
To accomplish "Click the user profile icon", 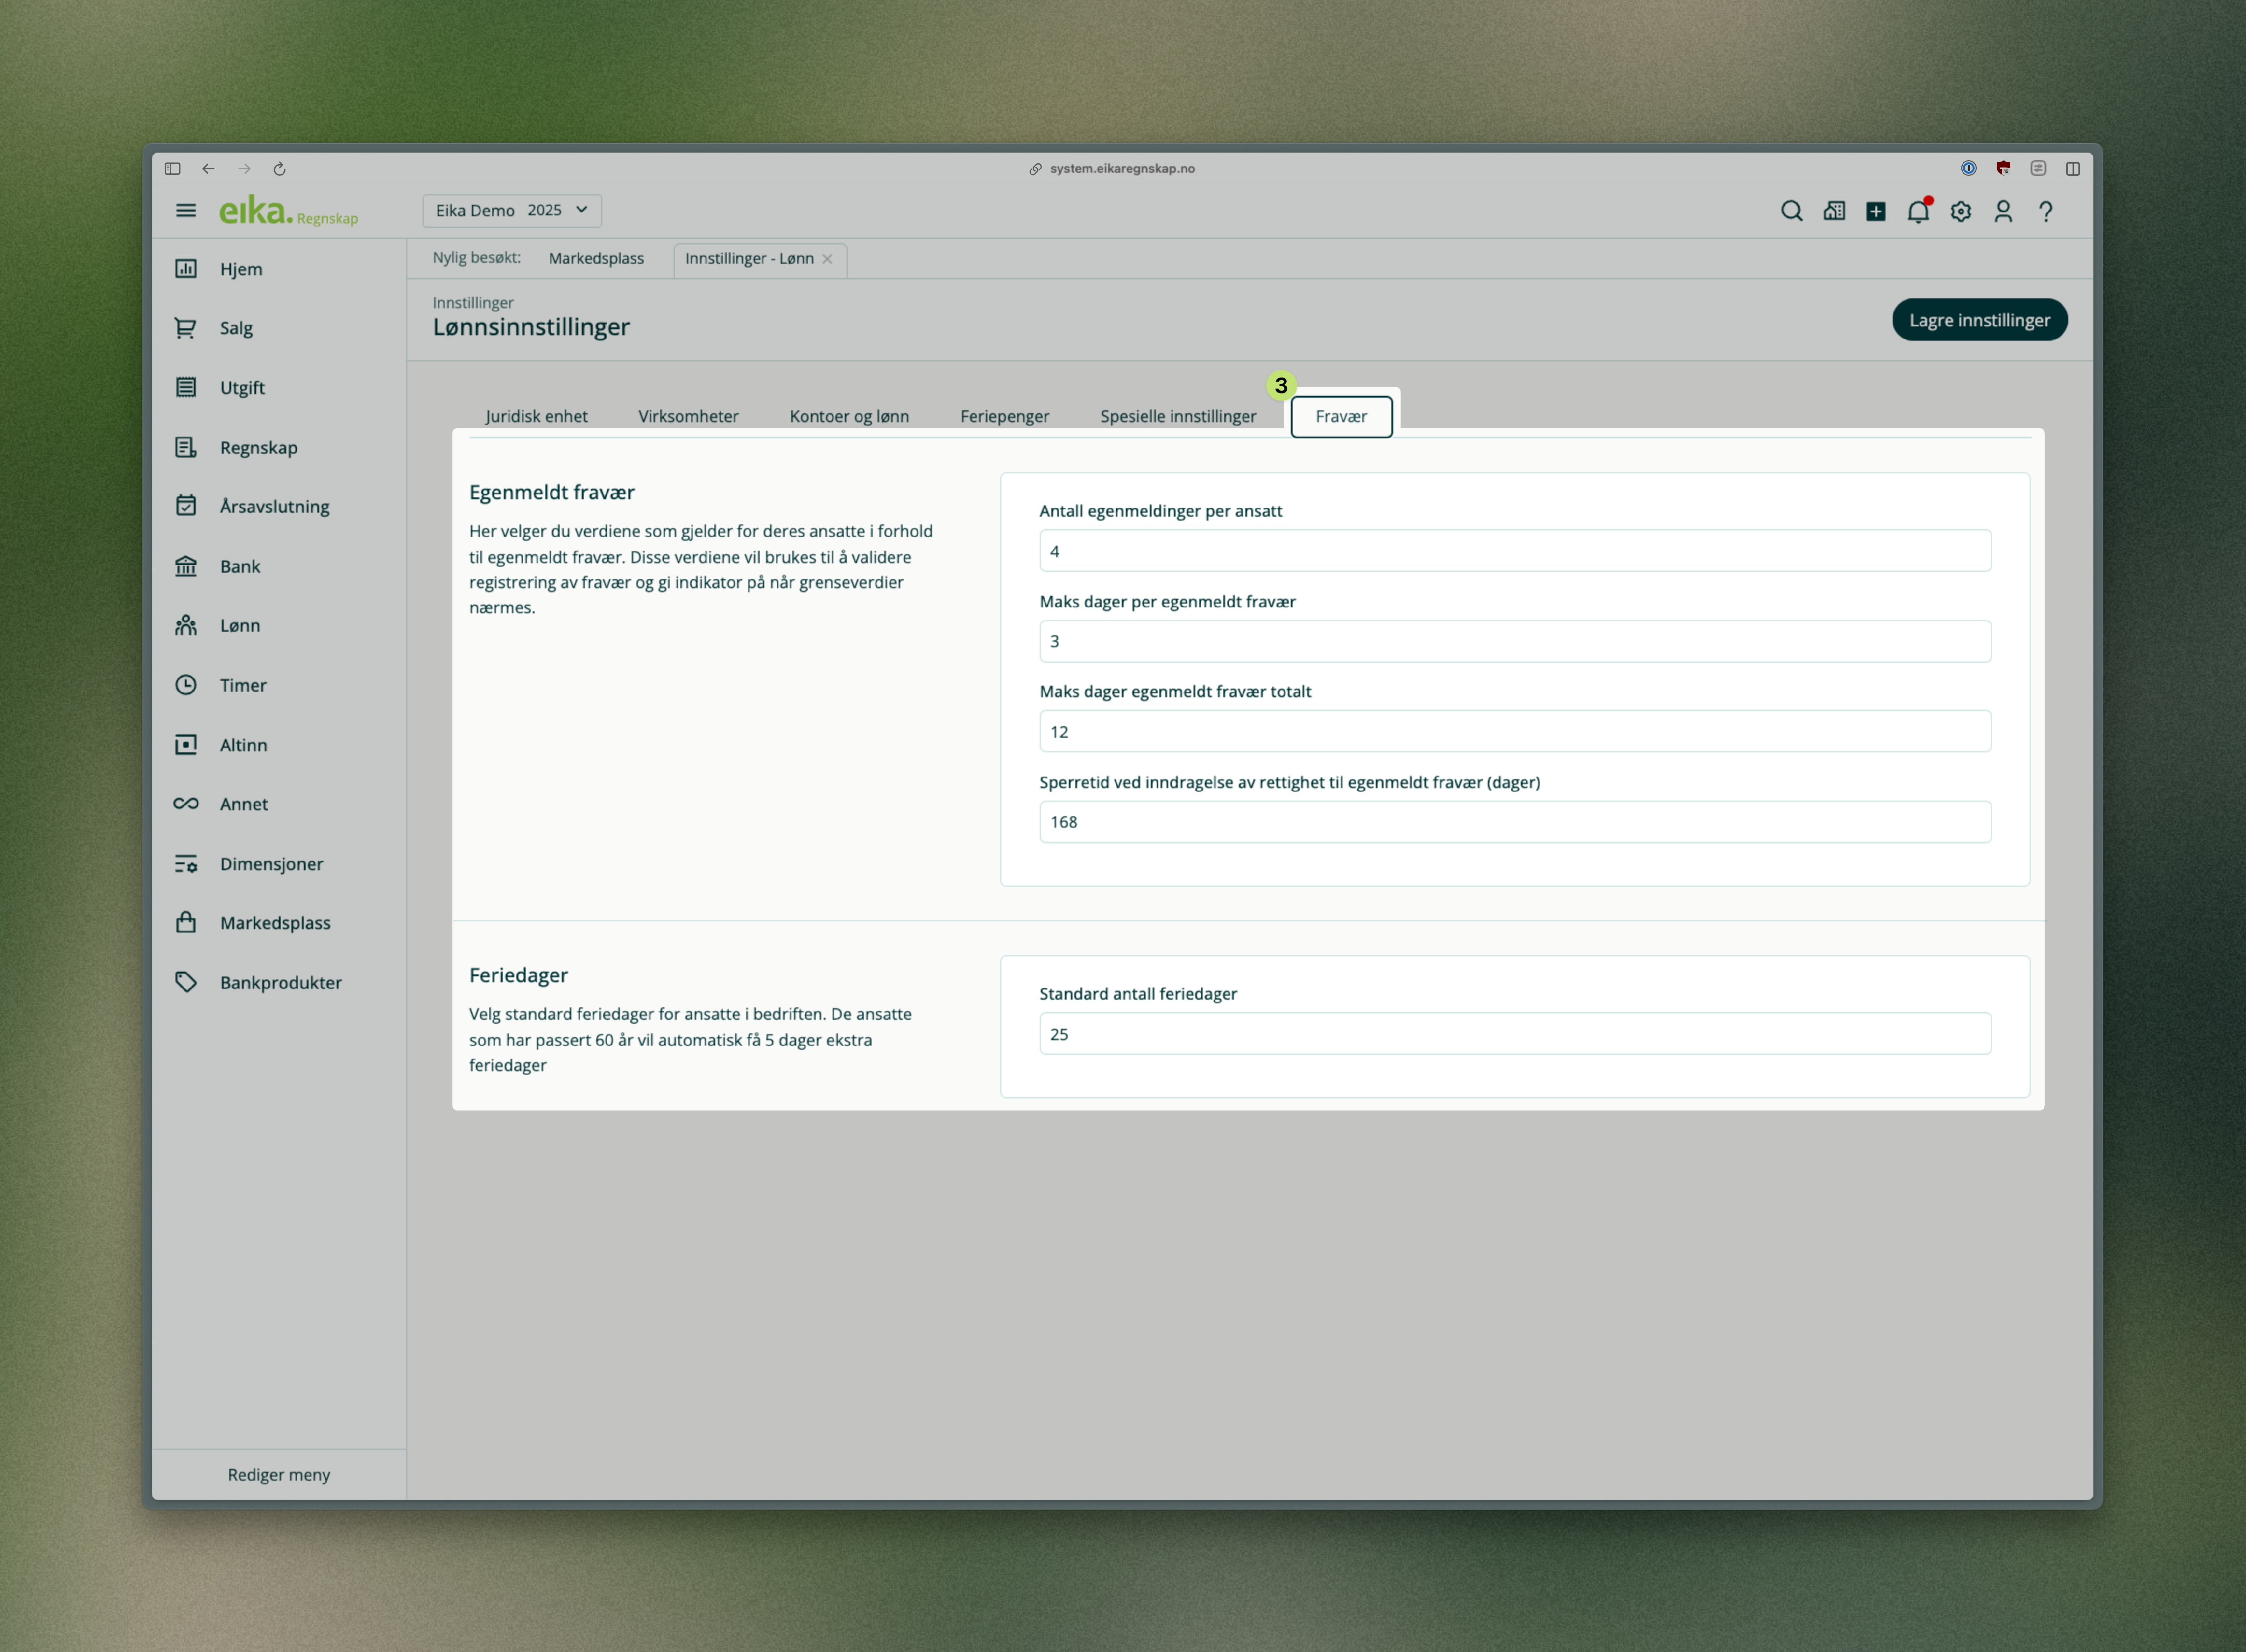I will tap(2002, 211).
